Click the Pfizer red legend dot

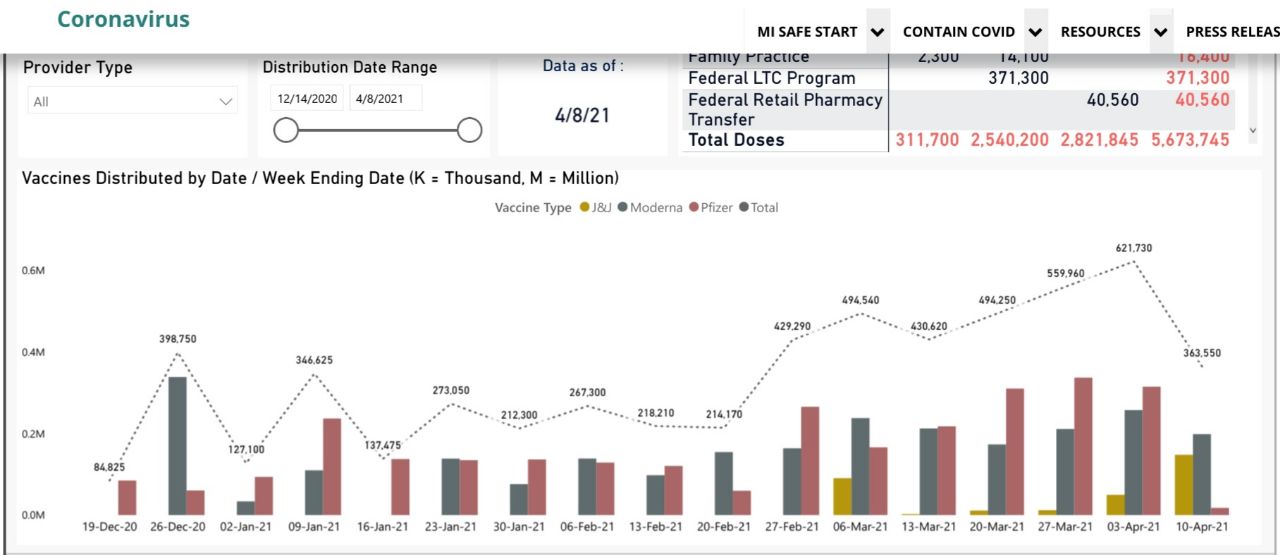[694, 208]
